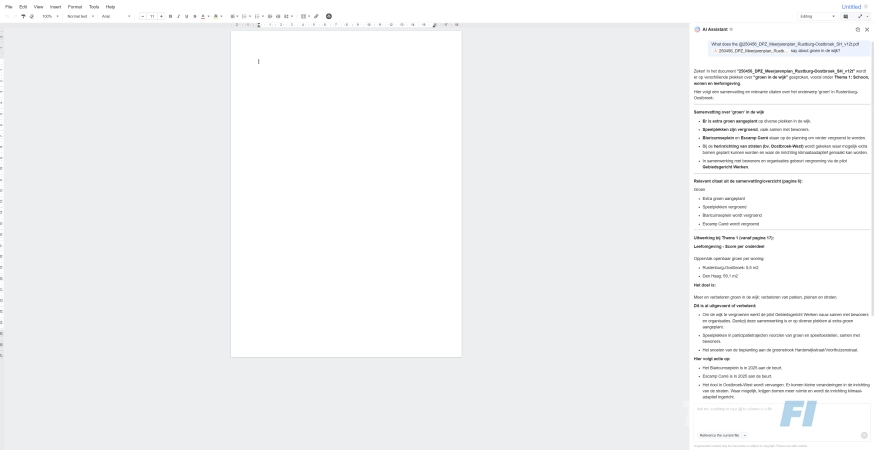Viewport: 875px width, 450px height.
Task: Apply underline formatting
Action: [x=186, y=16]
